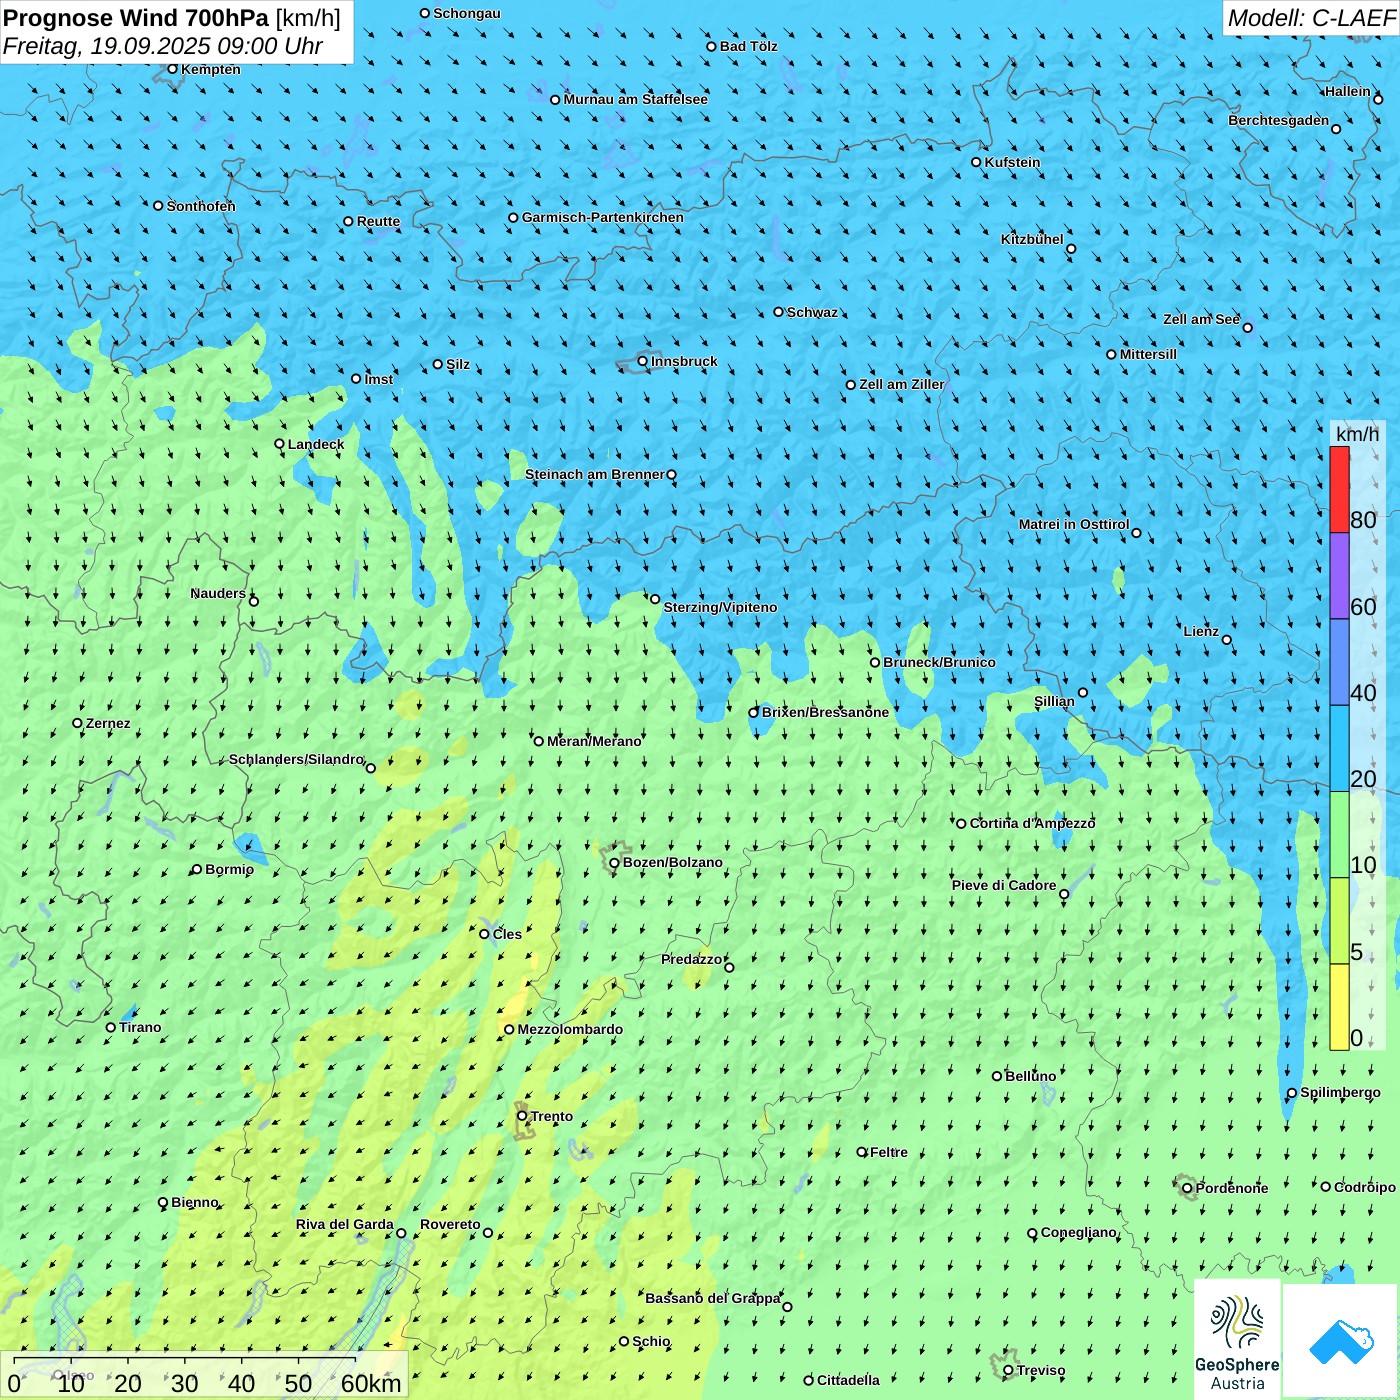Screen dimensions: 1400x1400
Task: Click the Cles label
Action: tap(507, 934)
